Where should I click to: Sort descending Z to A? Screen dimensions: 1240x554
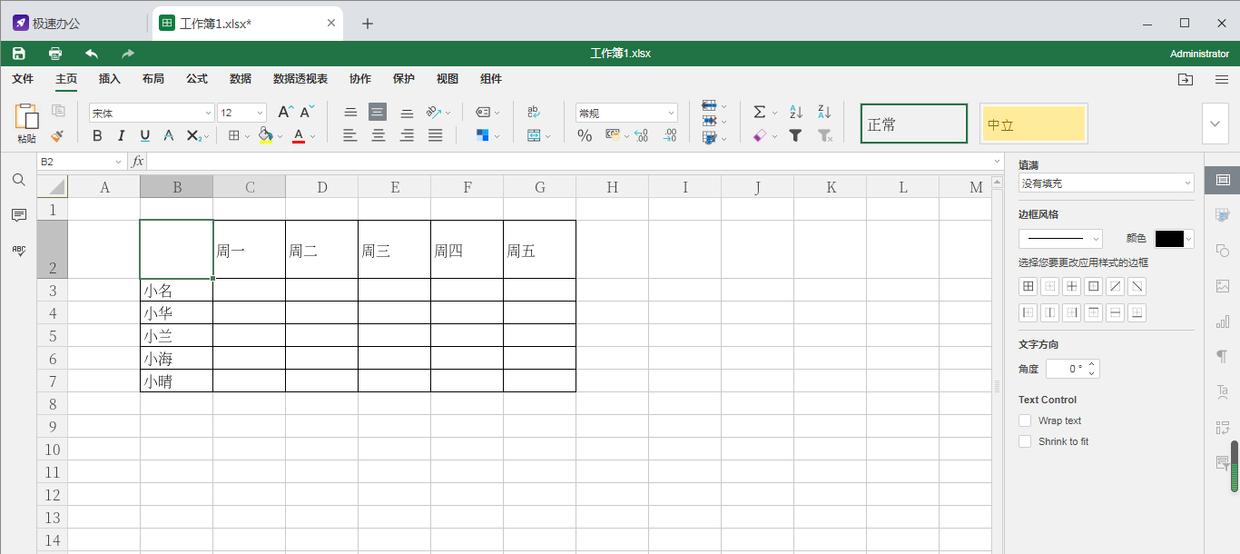tap(824, 112)
